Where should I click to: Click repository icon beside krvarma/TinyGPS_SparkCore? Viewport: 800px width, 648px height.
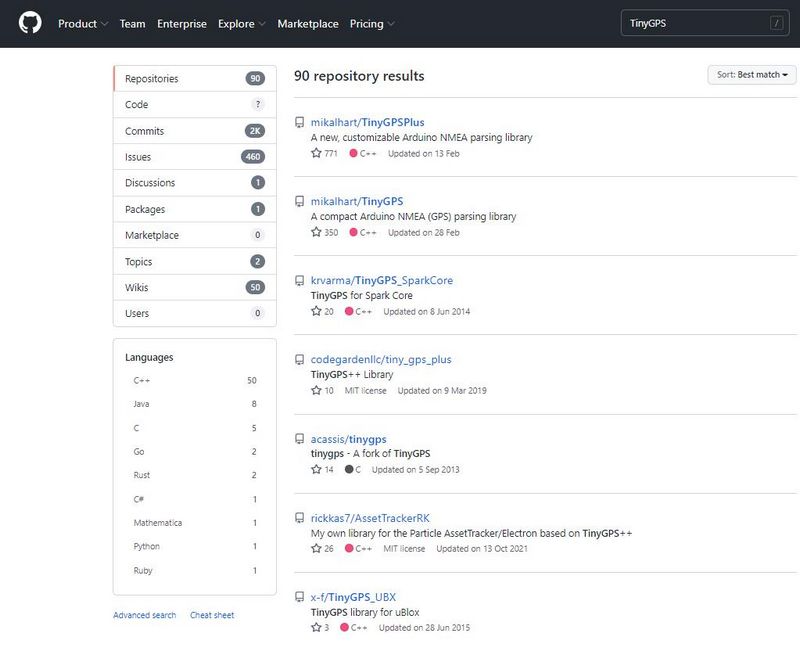(x=299, y=281)
